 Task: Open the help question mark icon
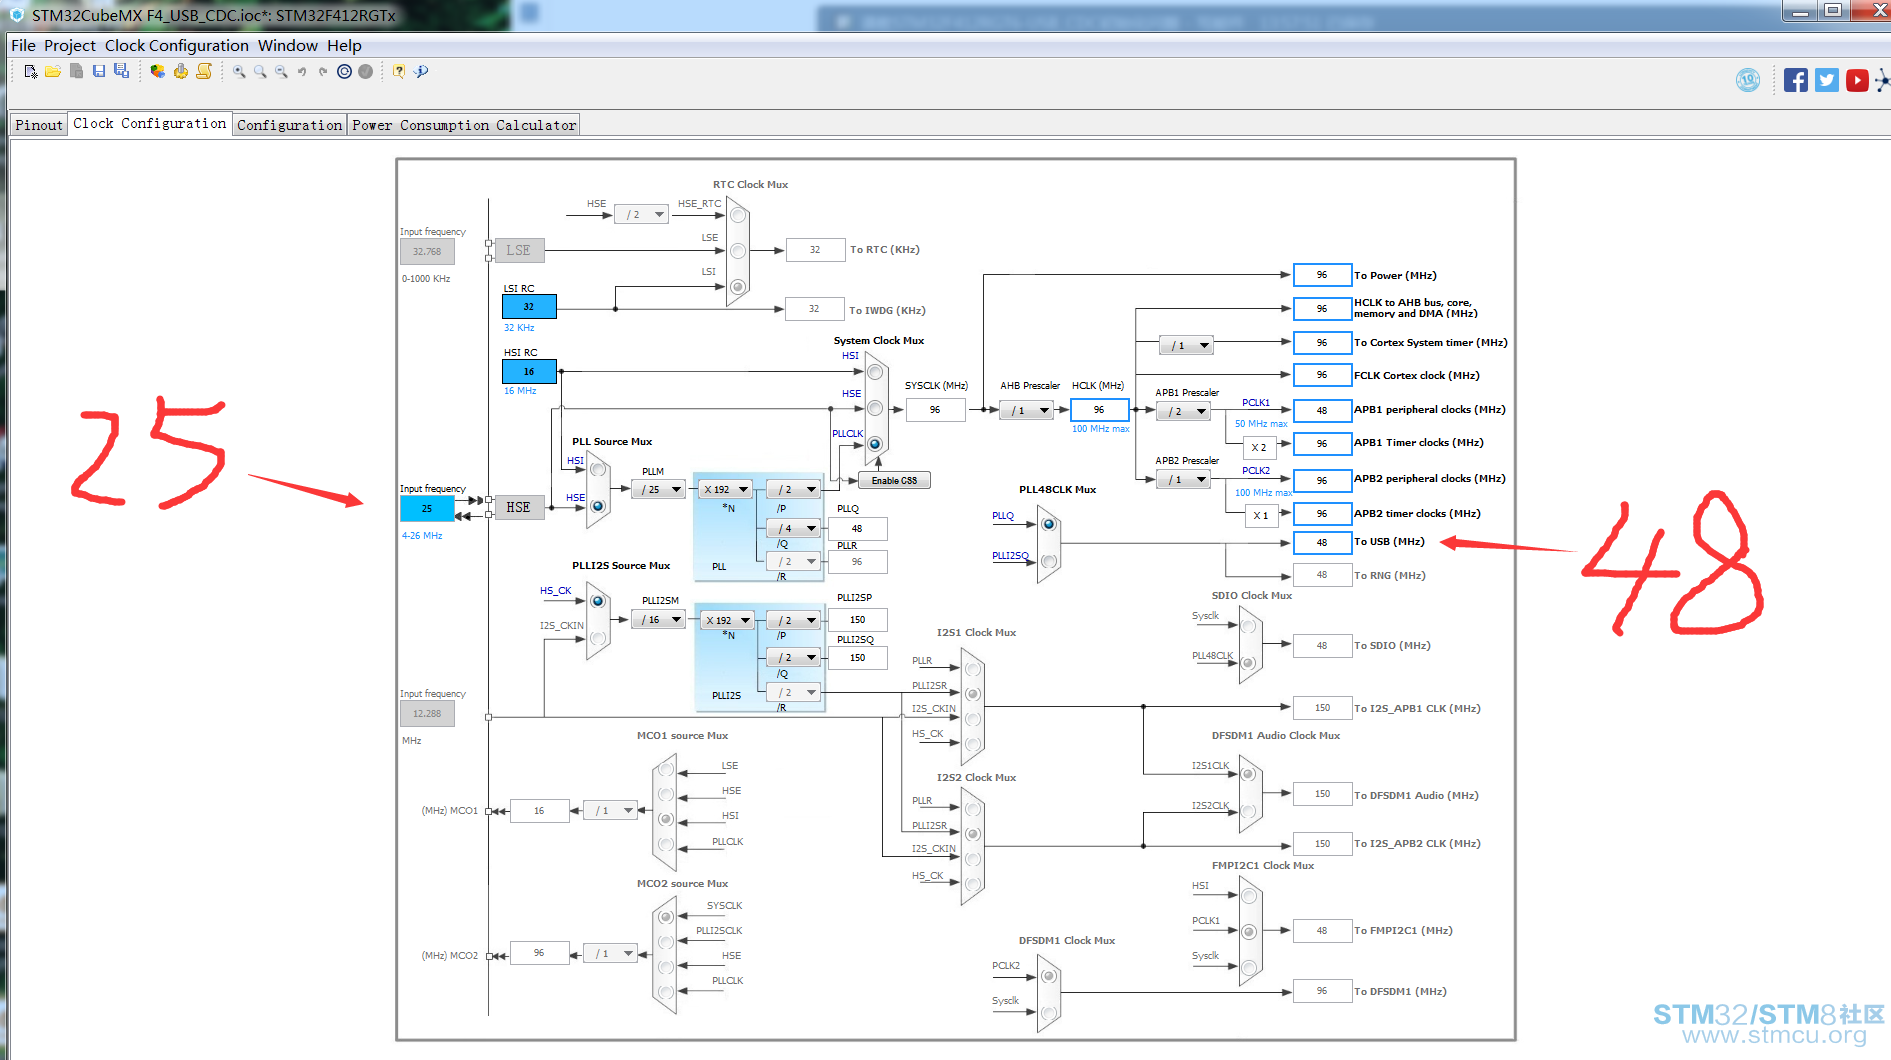click(x=399, y=72)
